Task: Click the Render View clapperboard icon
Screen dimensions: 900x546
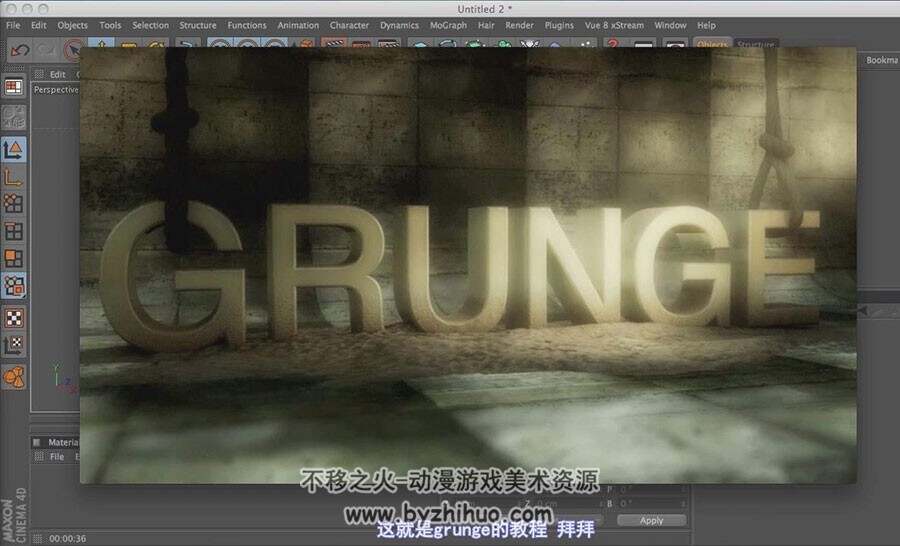Action: click(x=333, y=44)
